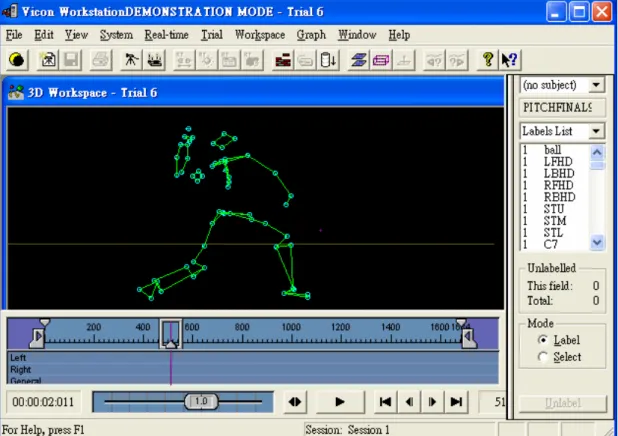Image resolution: width=618 pixels, height=436 pixels.
Task: Select the RFHD label in list
Action: pos(558,185)
